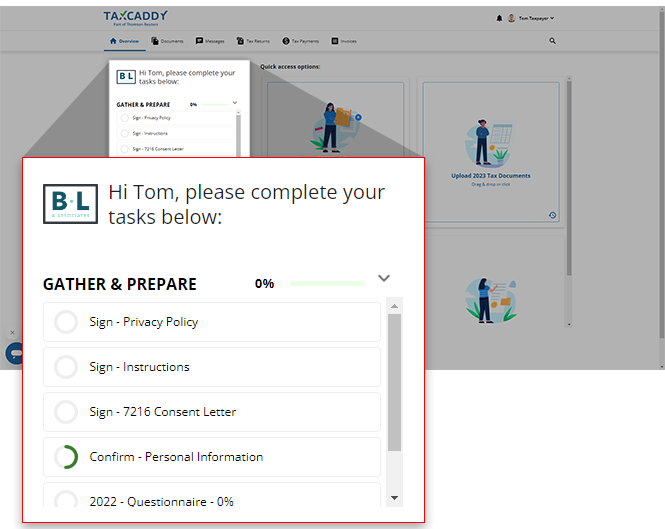Open the chat bubble widget
The height and width of the screenshot is (529, 665).
click(x=15, y=353)
